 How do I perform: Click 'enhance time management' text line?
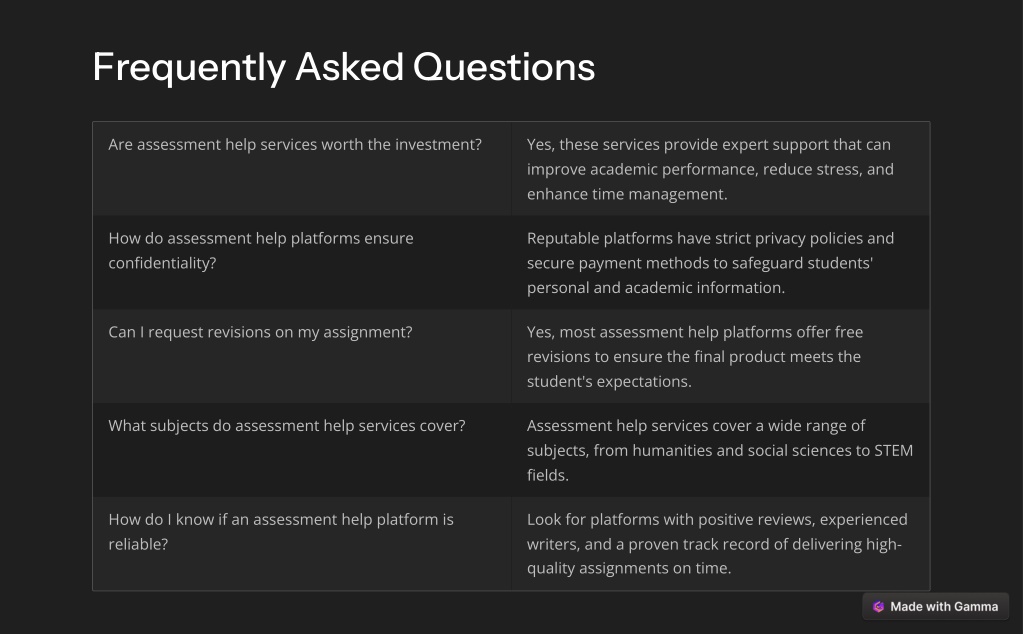coord(627,194)
